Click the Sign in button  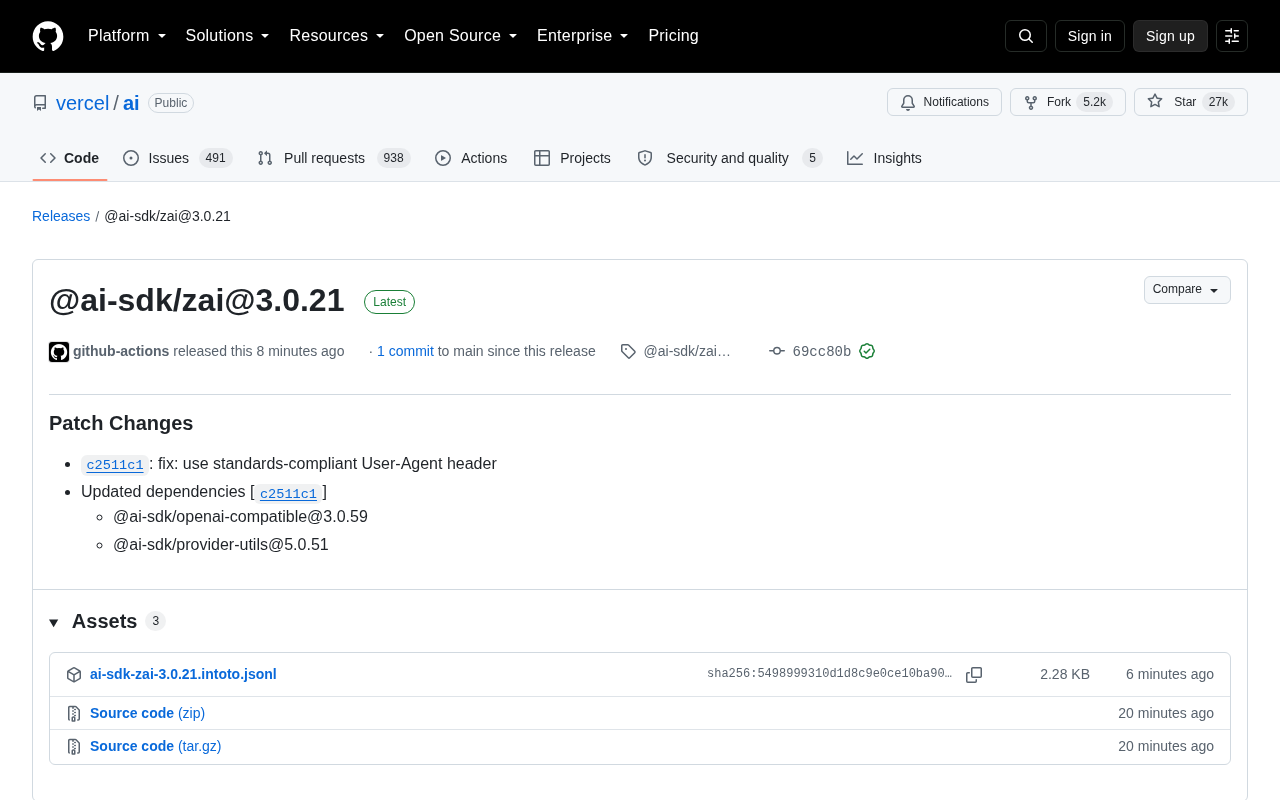[x=1090, y=36]
